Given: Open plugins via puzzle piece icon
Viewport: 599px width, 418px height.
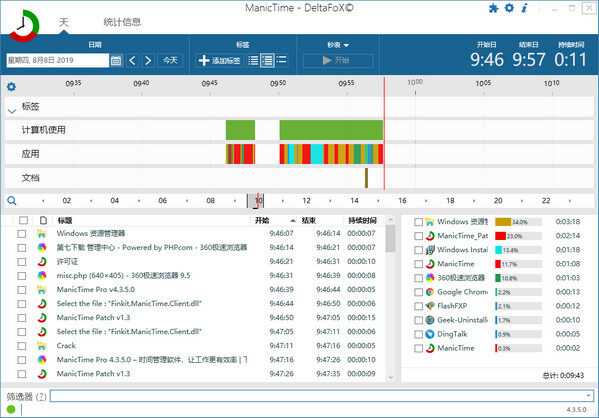Looking at the screenshot, I should point(494,8).
